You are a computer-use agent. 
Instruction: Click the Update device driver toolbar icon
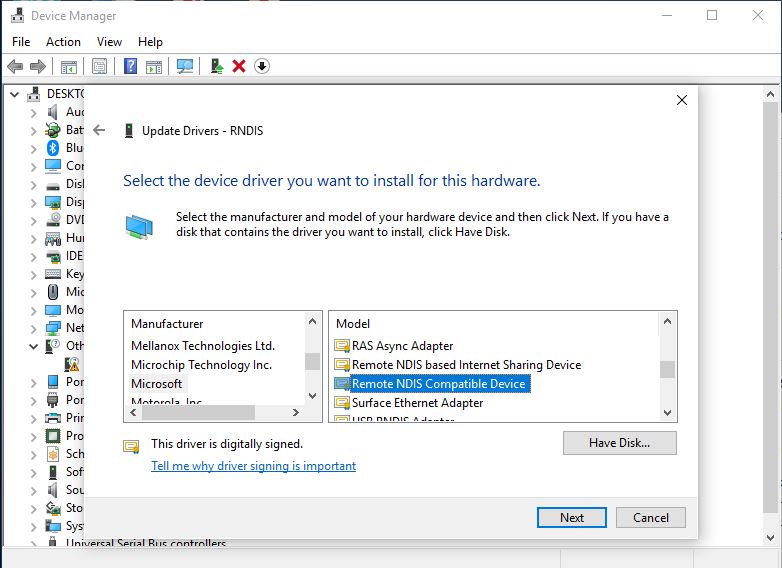[x=216, y=66]
